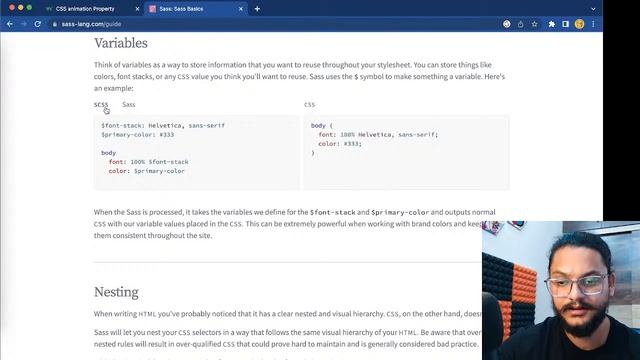Click the Variables heading
The width and height of the screenshot is (640, 360).
[121, 43]
